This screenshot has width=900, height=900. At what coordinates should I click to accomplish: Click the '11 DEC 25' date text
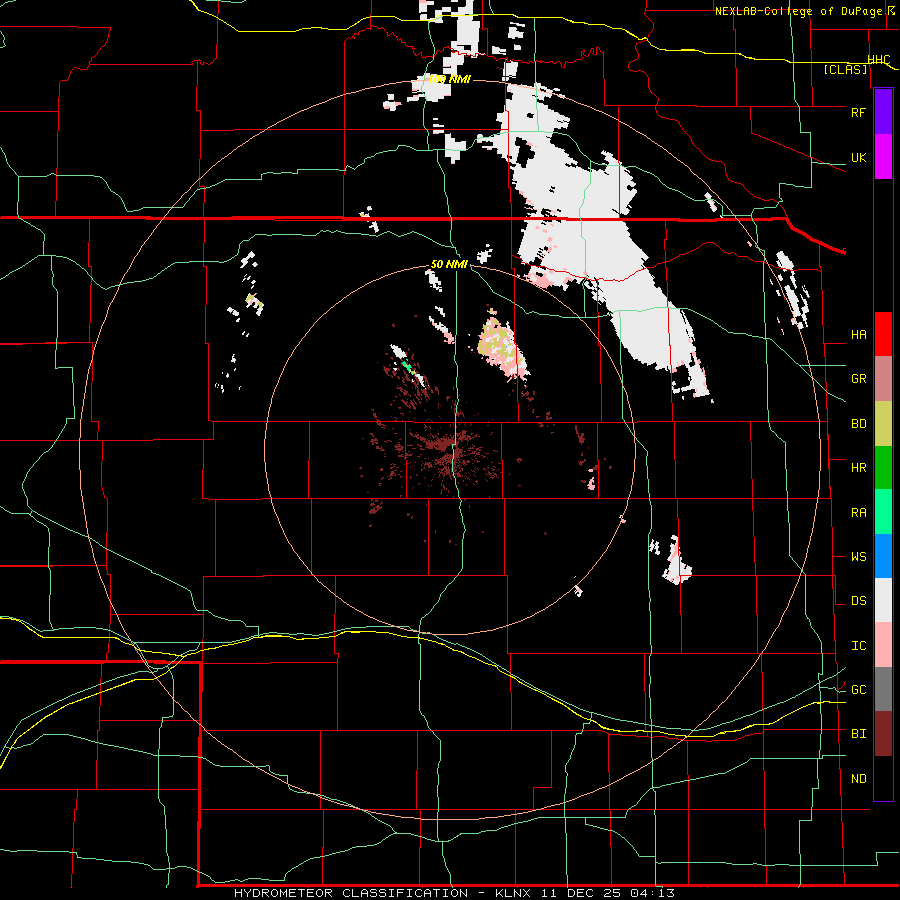582,893
